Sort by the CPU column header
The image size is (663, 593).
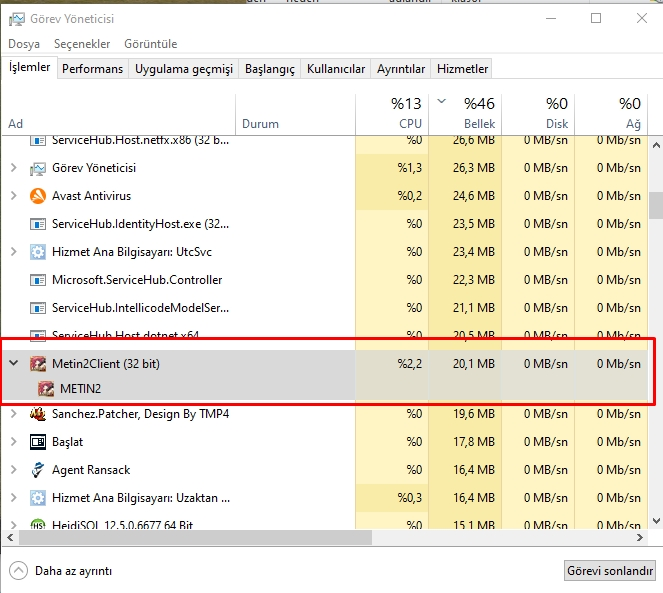tap(392, 114)
